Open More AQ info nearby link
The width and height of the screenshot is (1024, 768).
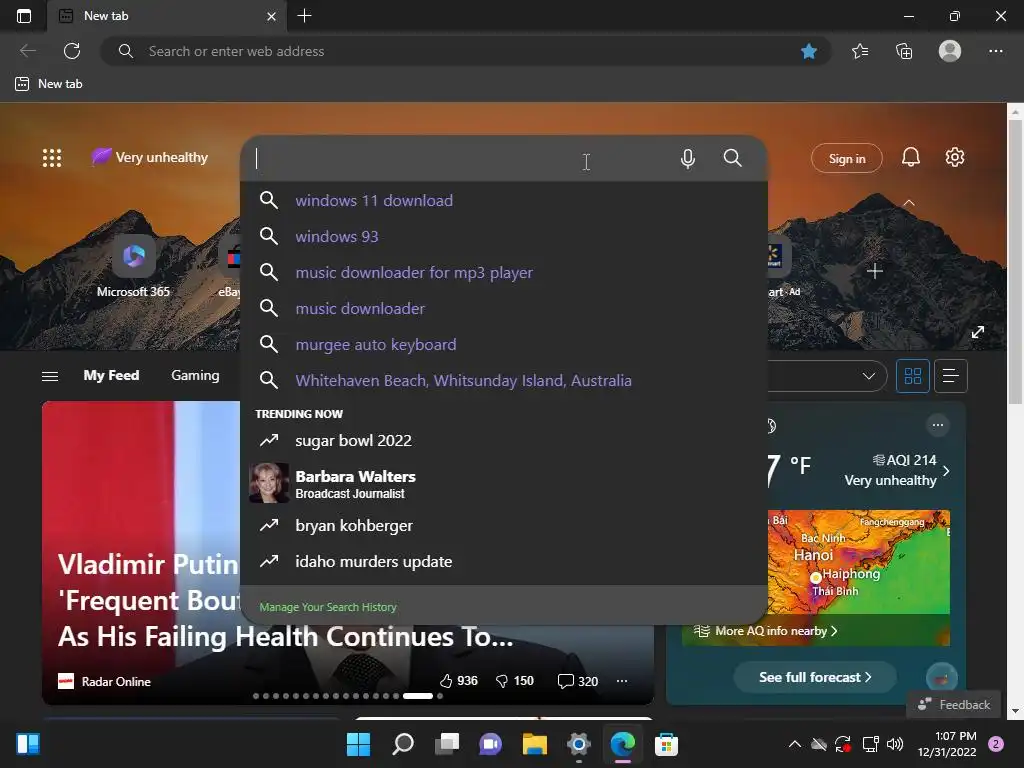(765, 631)
